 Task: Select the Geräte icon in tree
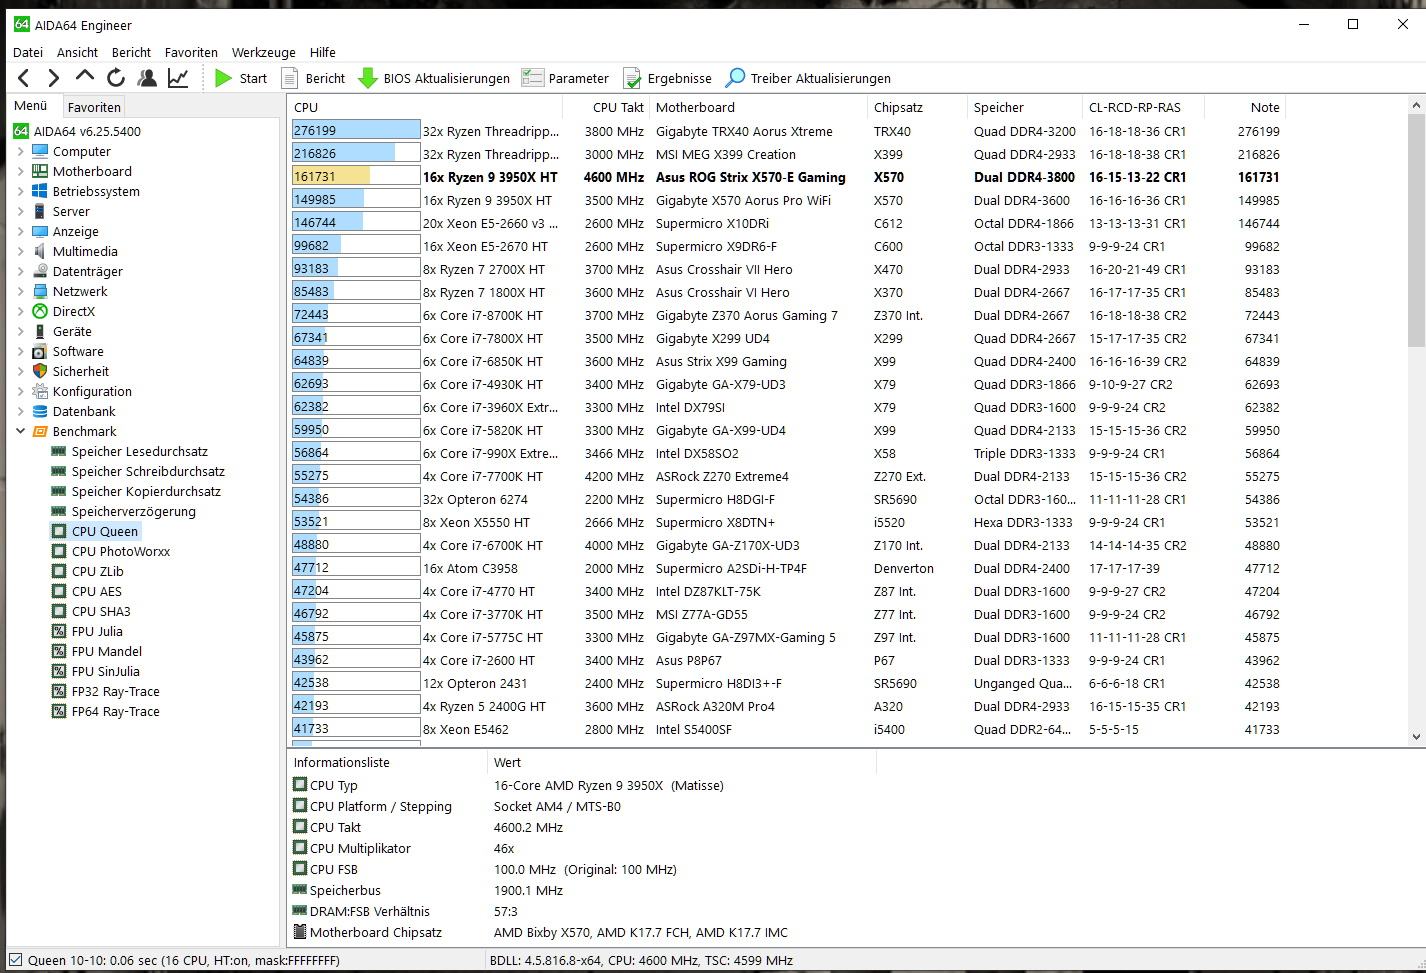click(x=40, y=331)
